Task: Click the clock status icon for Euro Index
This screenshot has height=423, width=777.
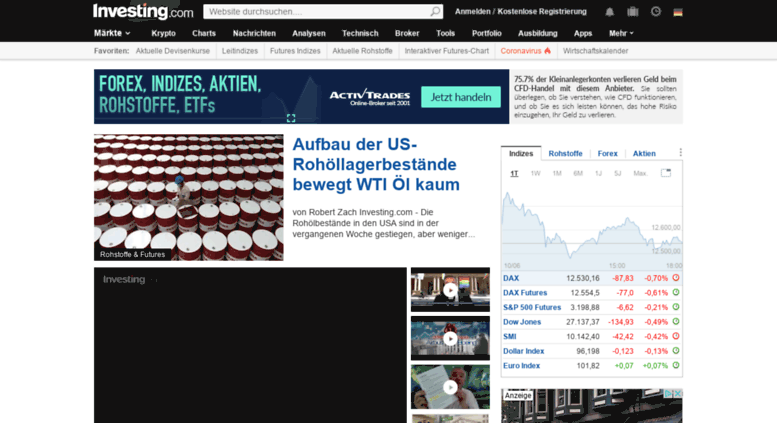Action: click(675, 365)
